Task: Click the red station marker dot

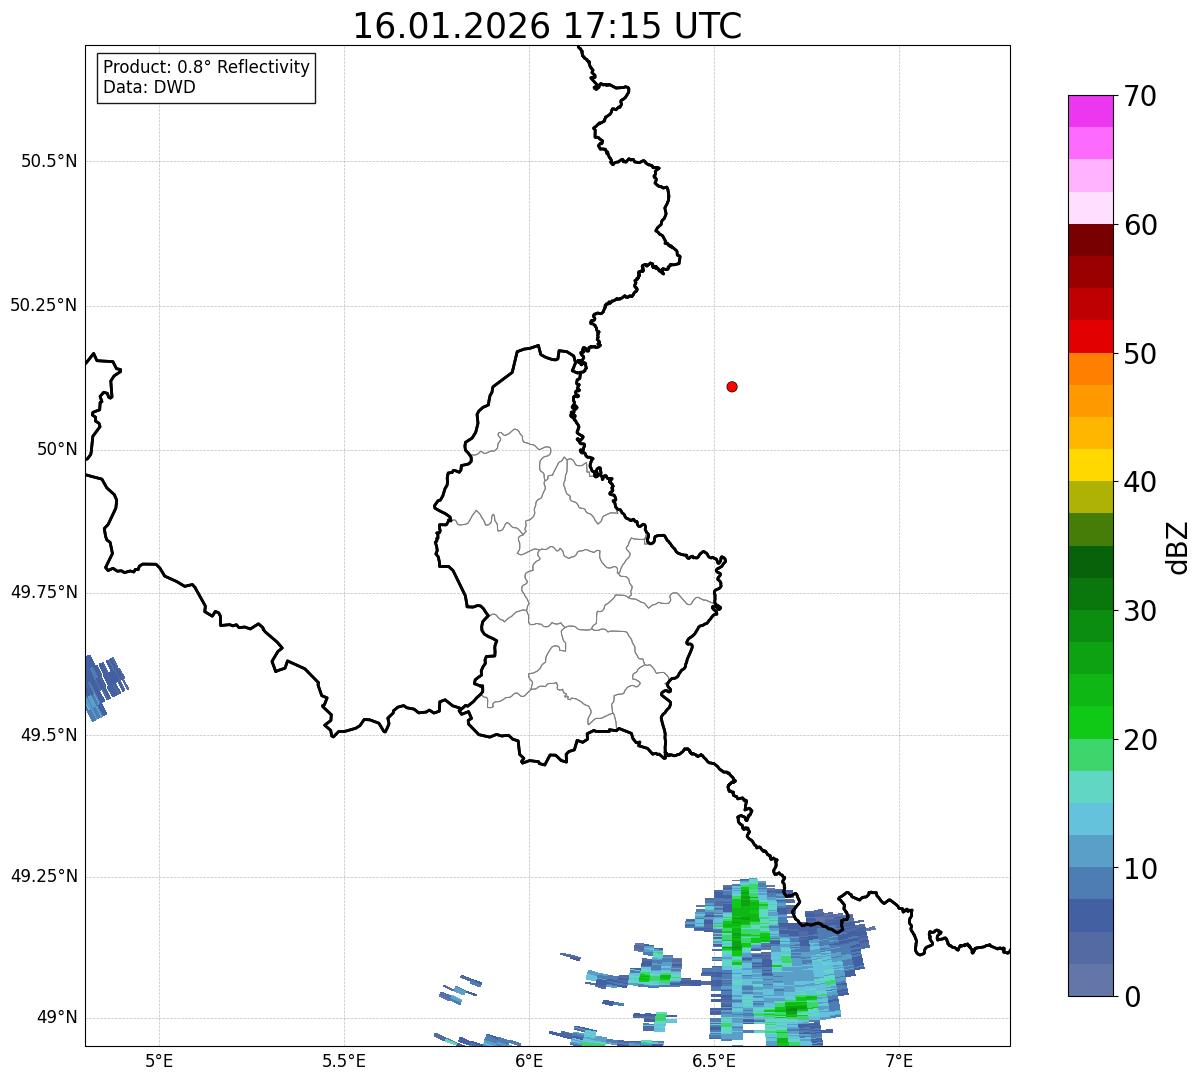Action: (x=732, y=386)
